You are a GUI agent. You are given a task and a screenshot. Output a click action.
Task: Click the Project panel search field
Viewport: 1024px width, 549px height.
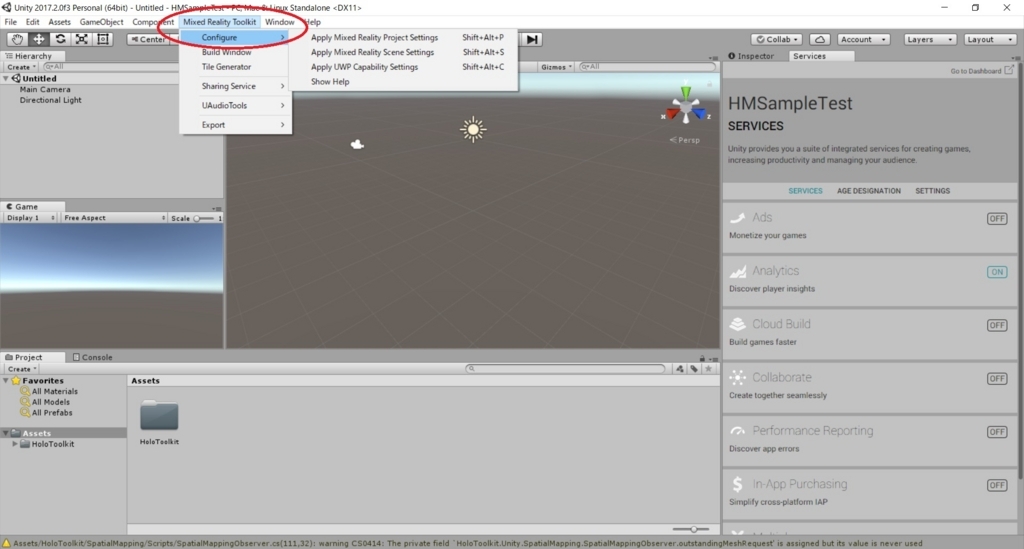click(x=566, y=369)
